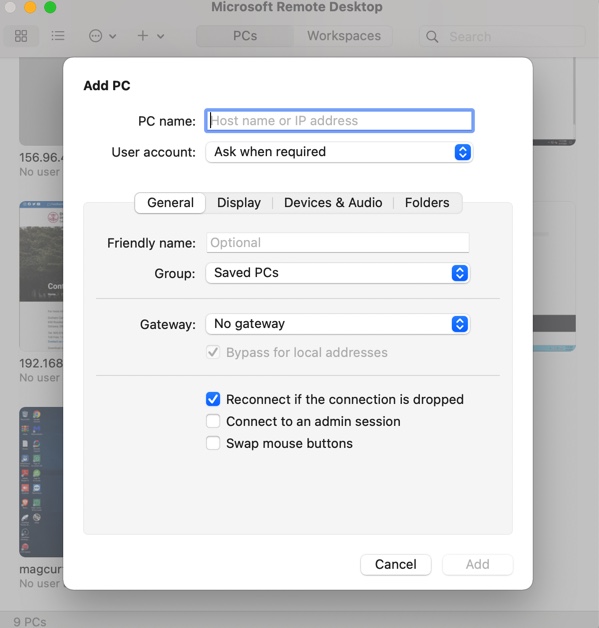The image size is (599, 628).
Task: Click the '9 PCs' status text
Action: [30, 622]
